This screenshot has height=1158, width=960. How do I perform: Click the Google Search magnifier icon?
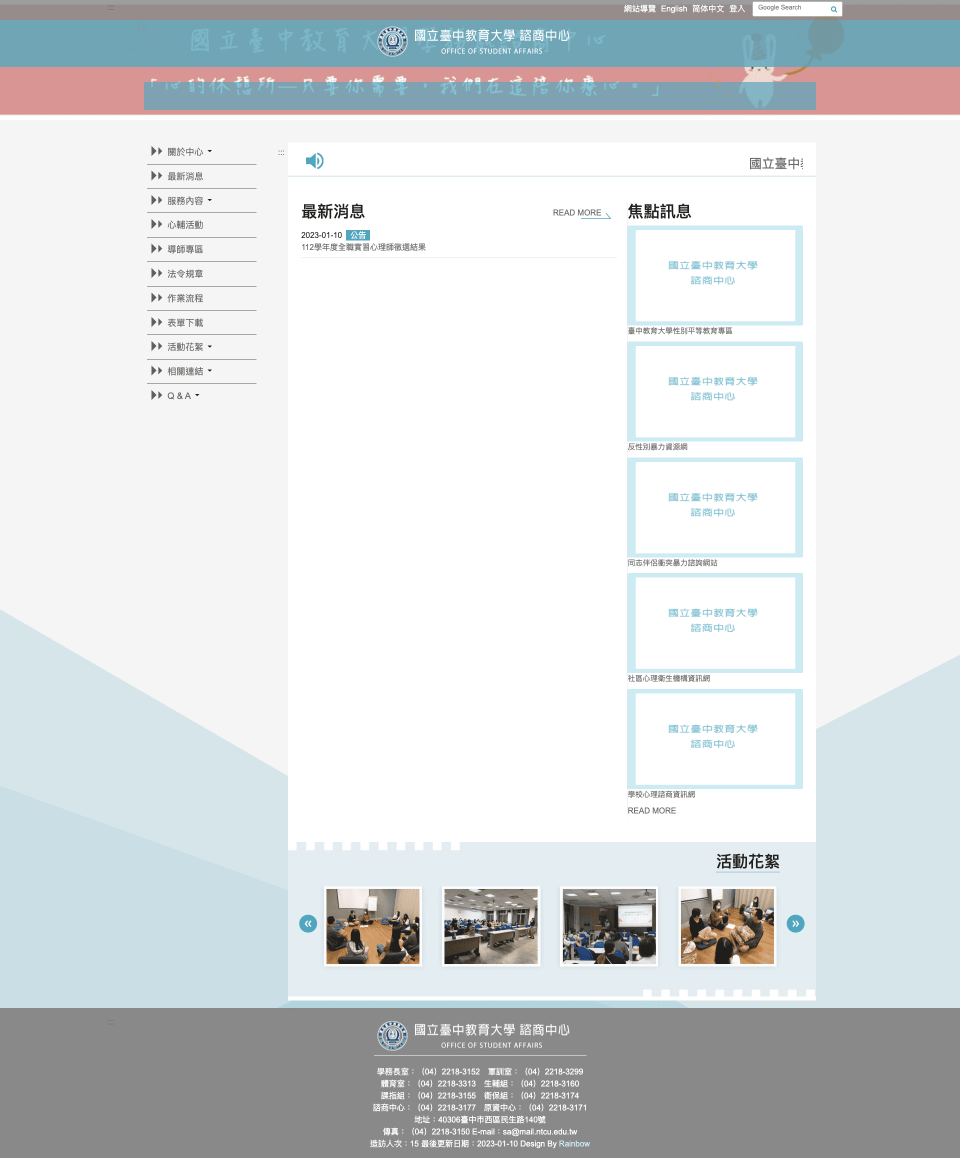click(834, 9)
